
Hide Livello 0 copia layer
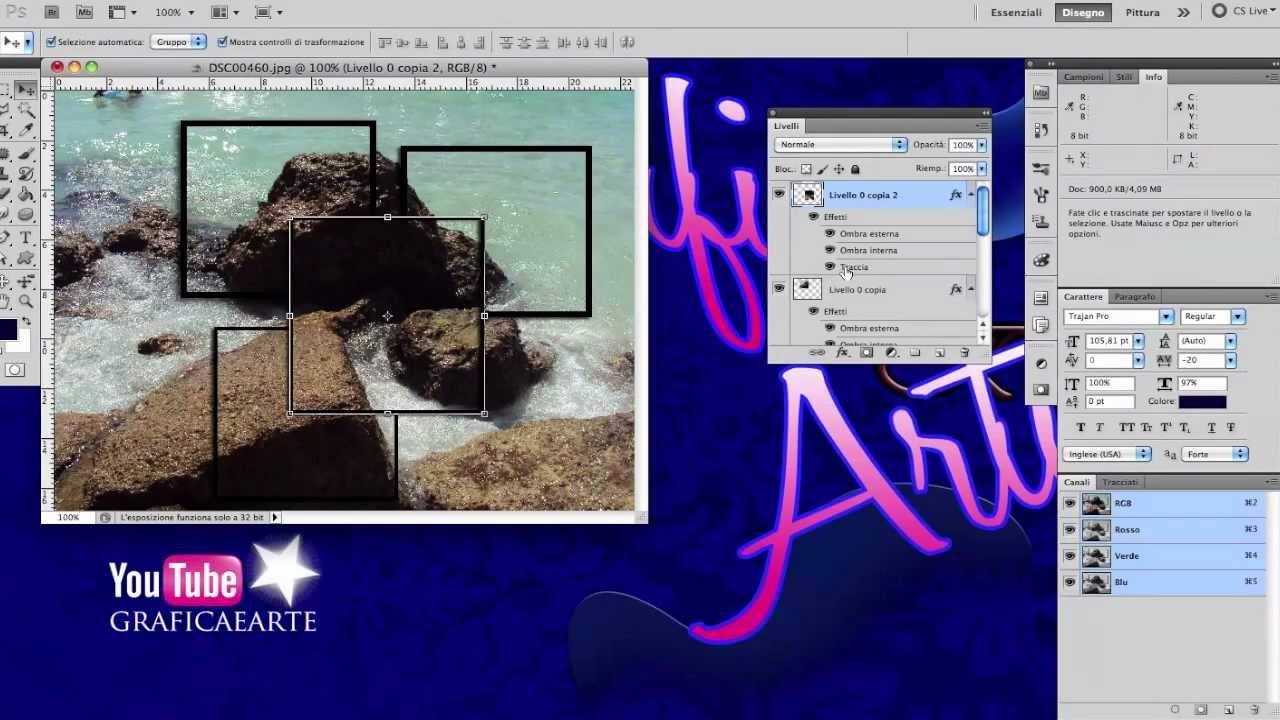tap(779, 289)
